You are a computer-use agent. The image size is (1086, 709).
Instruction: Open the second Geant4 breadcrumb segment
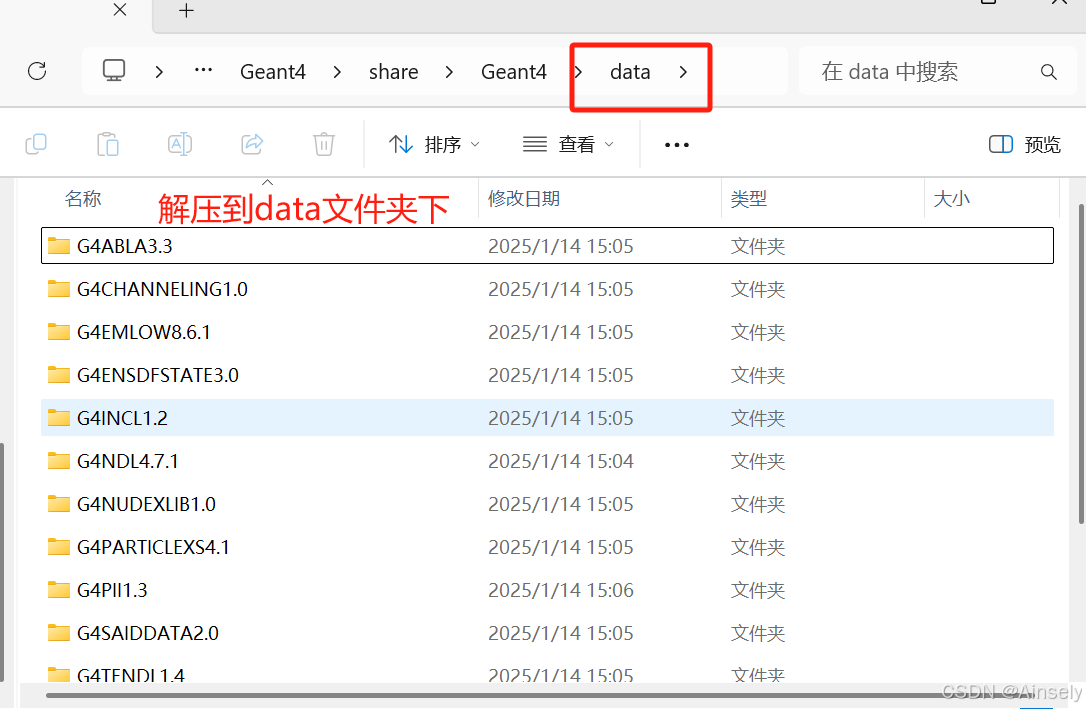point(513,72)
